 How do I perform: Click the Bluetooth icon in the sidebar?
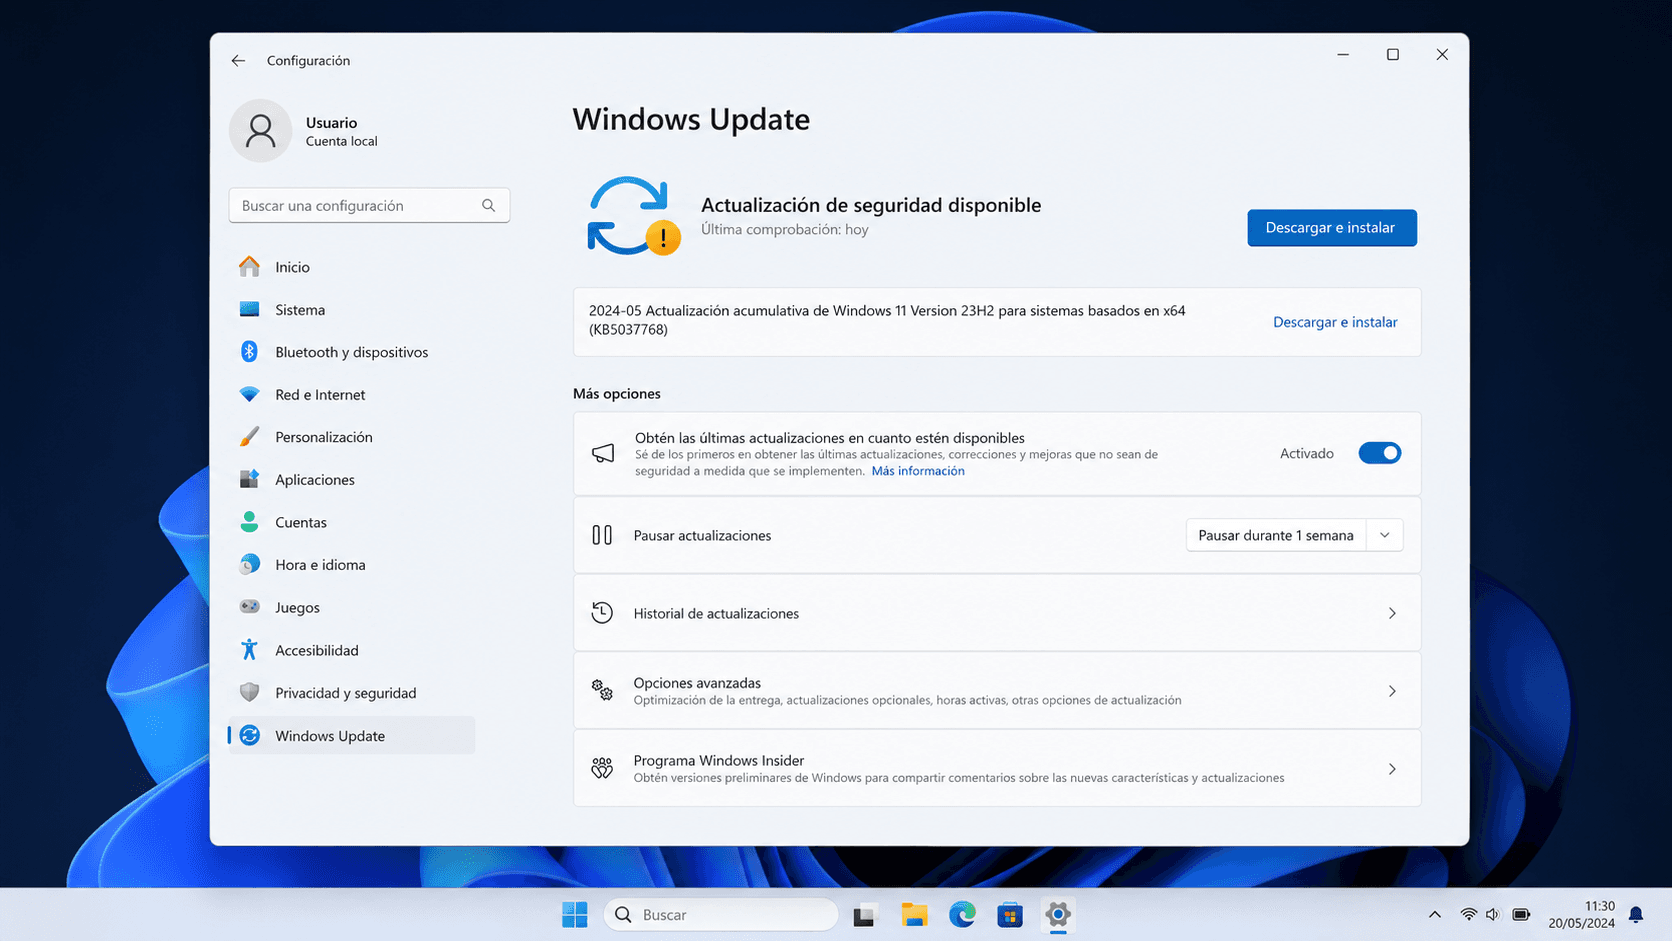pyautogui.click(x=249, y=352)
